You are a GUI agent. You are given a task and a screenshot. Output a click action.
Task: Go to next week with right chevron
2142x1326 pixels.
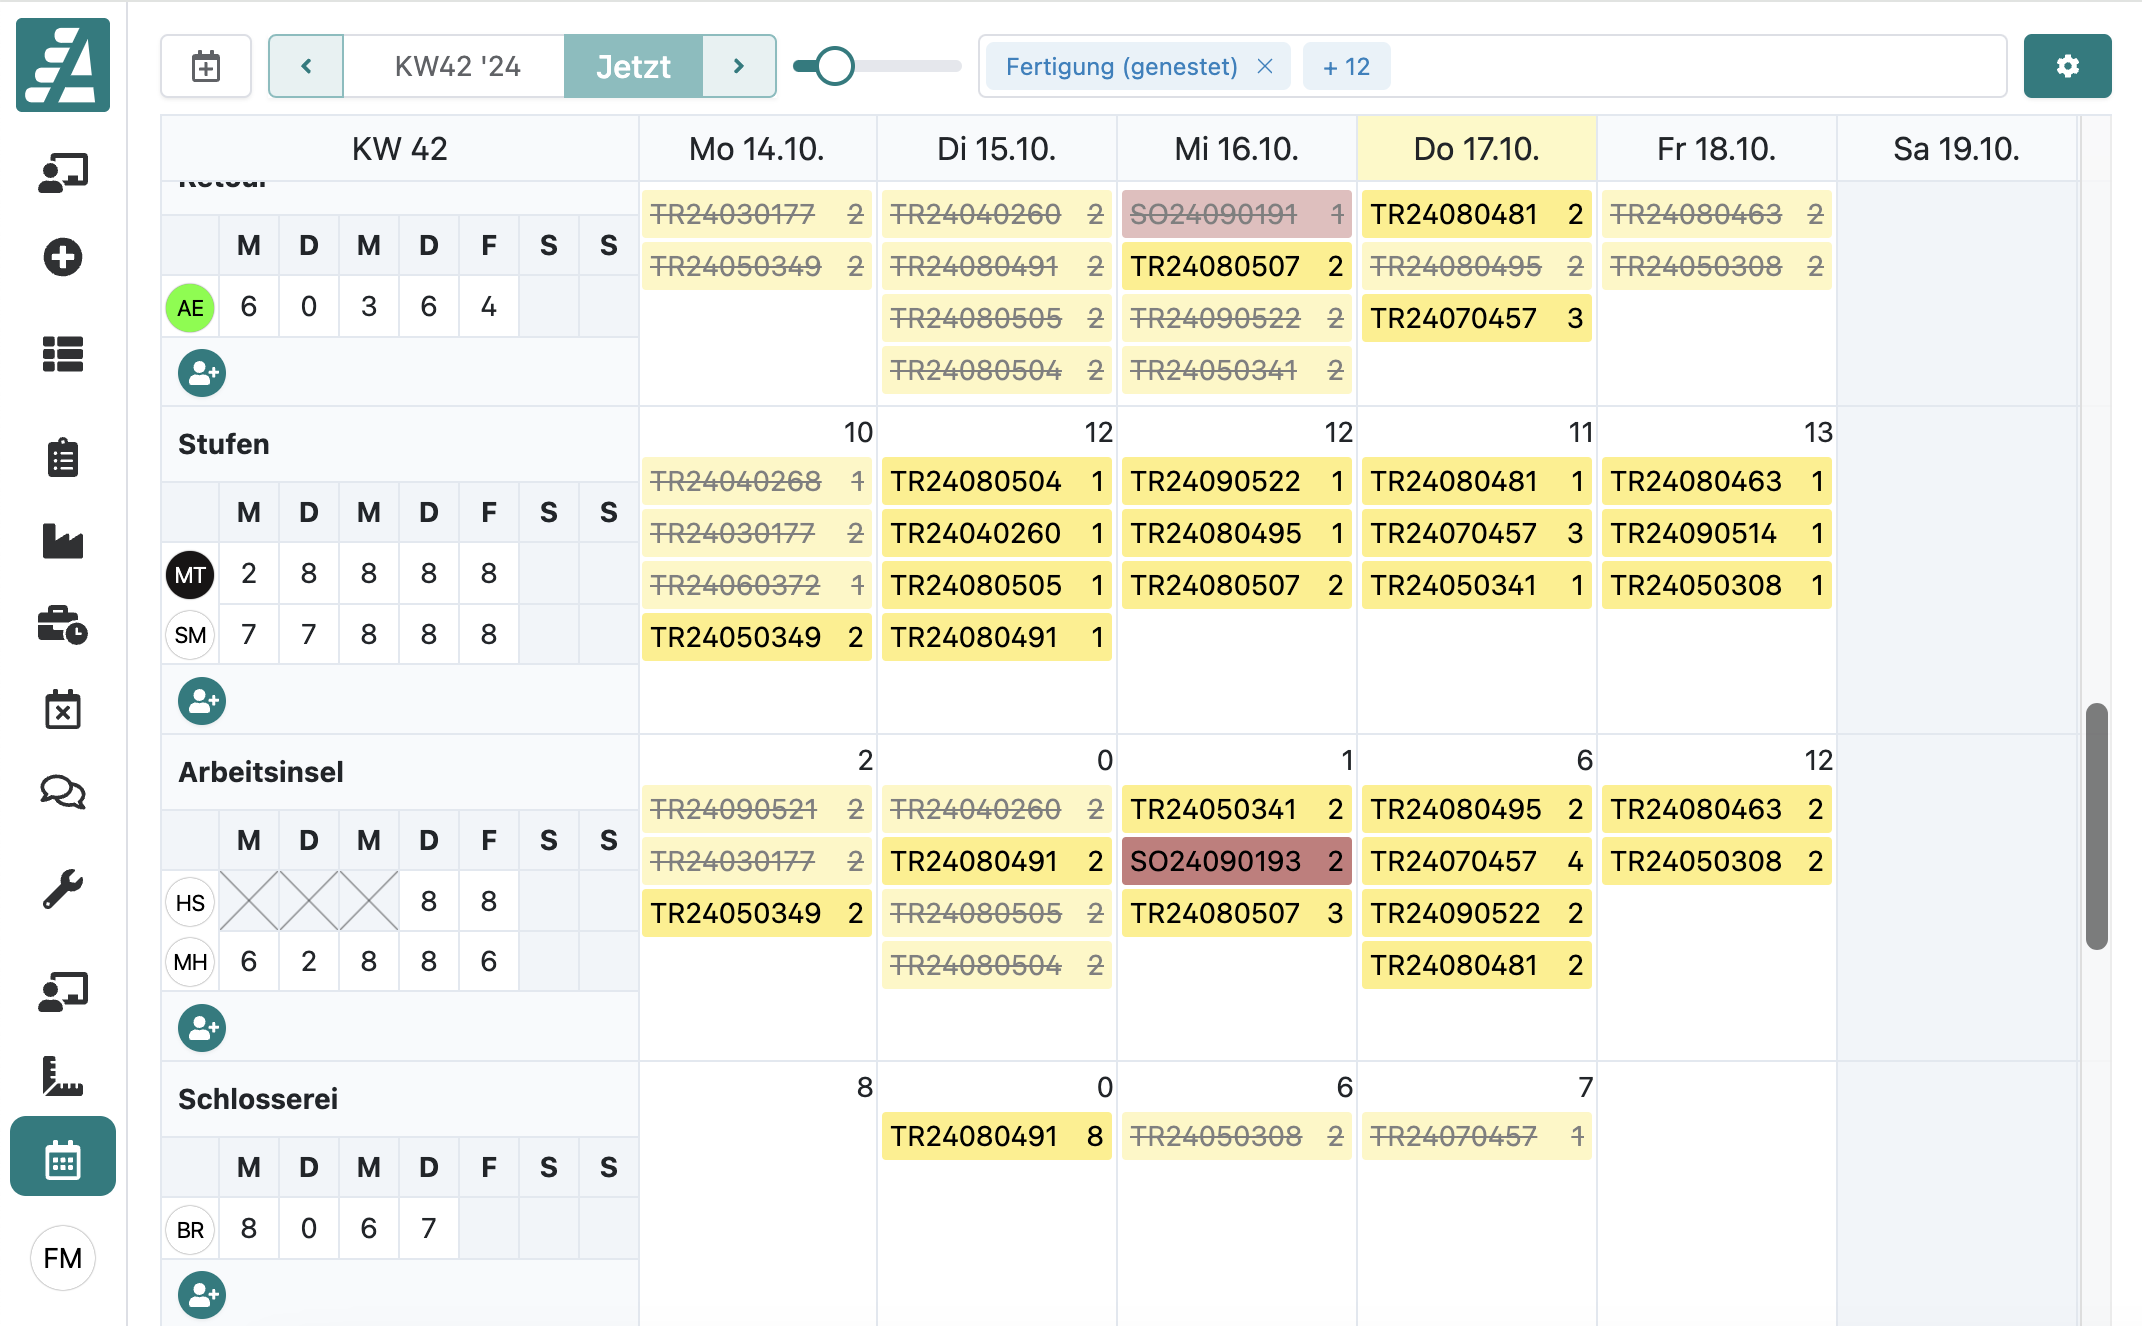pos(739,66)
